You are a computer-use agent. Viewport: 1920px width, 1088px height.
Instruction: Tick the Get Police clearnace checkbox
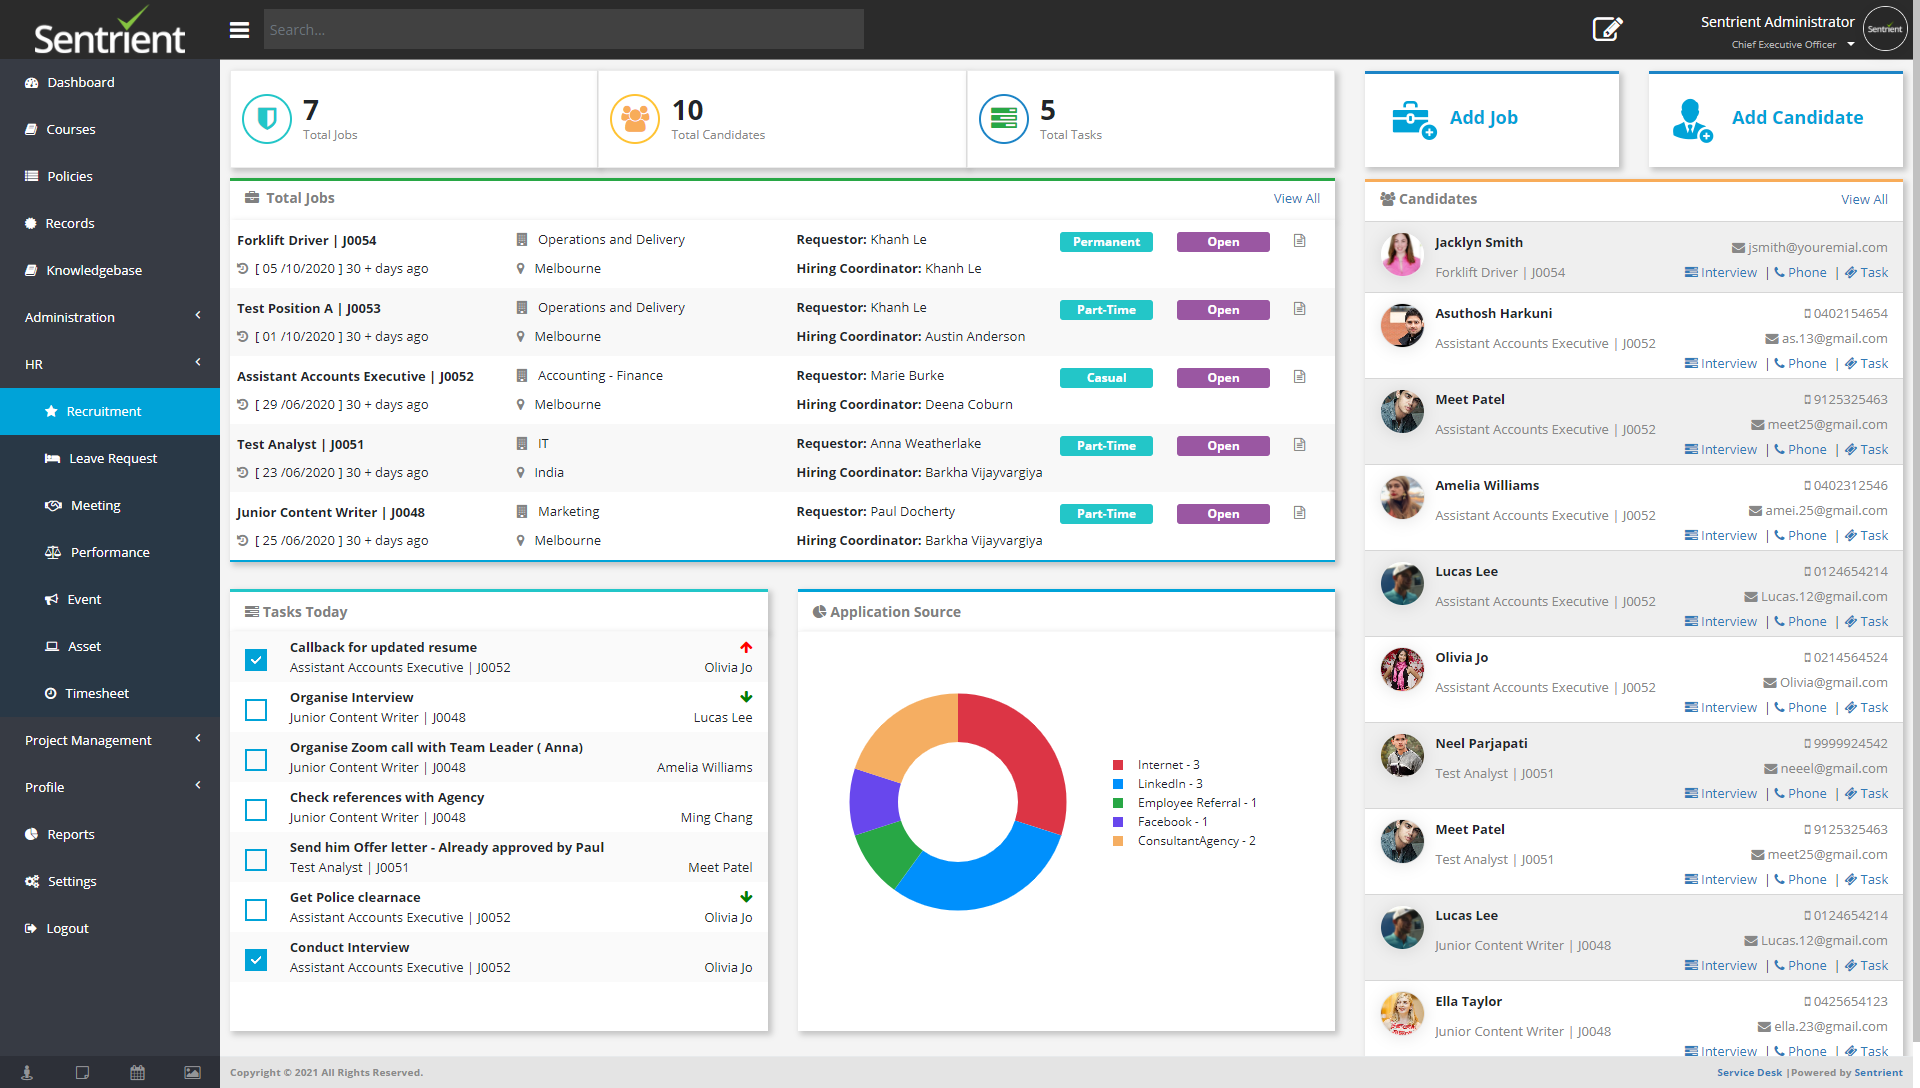pos(256,910)
